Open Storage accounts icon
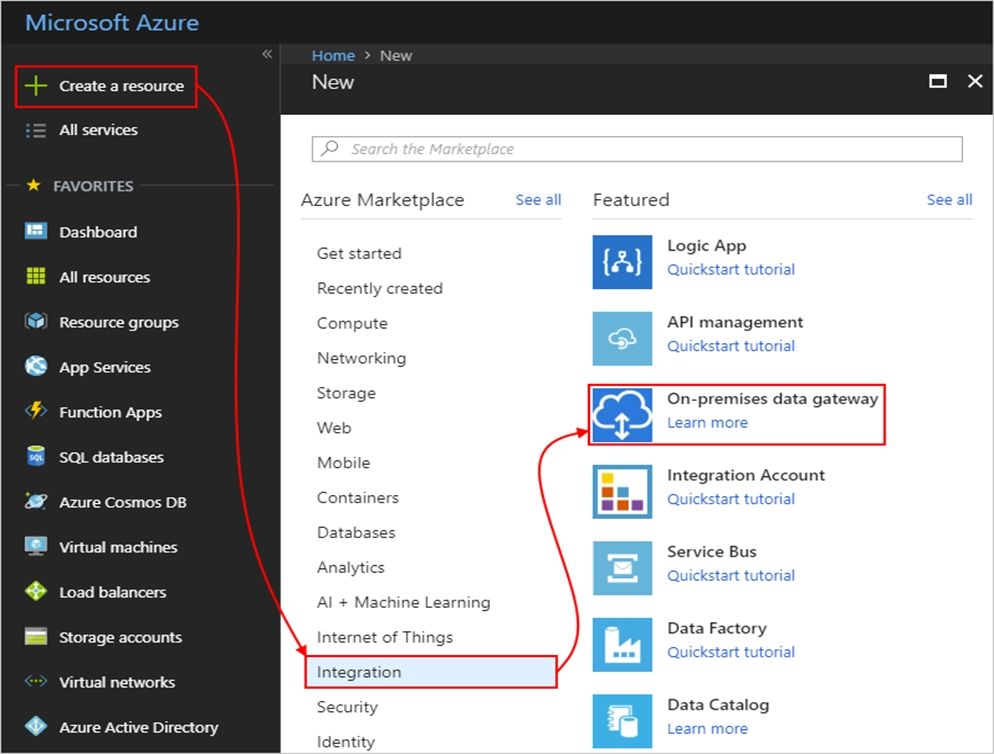Screen dimensions: 994x754 tap(36, 636)
